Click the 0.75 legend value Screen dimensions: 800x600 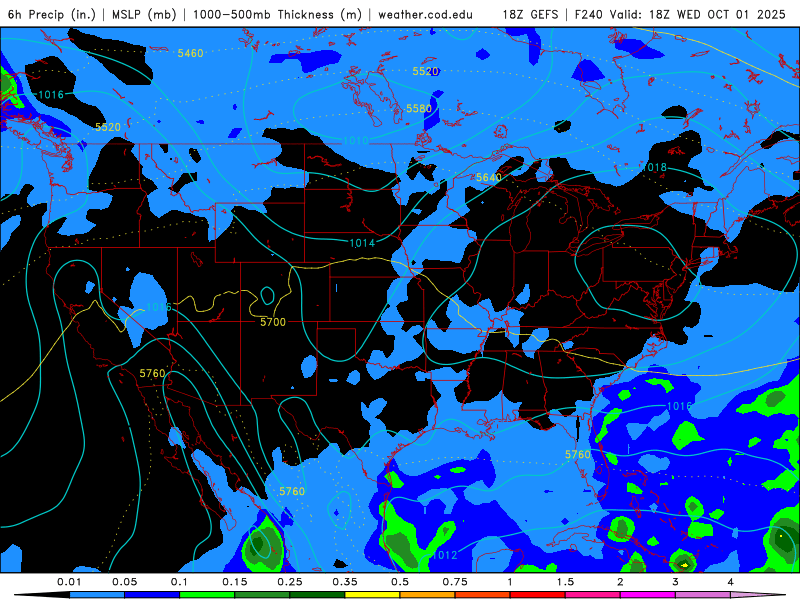coord(455,582)
